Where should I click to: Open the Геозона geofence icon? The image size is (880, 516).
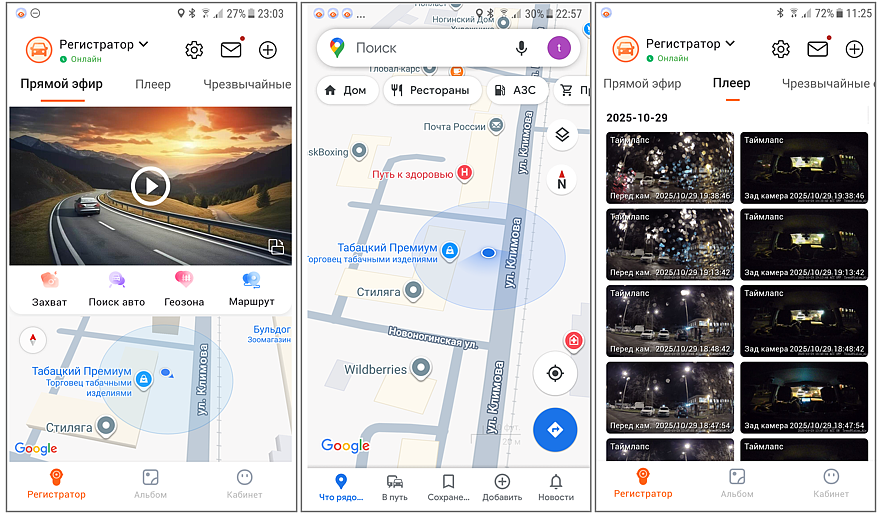coord(184,281)
